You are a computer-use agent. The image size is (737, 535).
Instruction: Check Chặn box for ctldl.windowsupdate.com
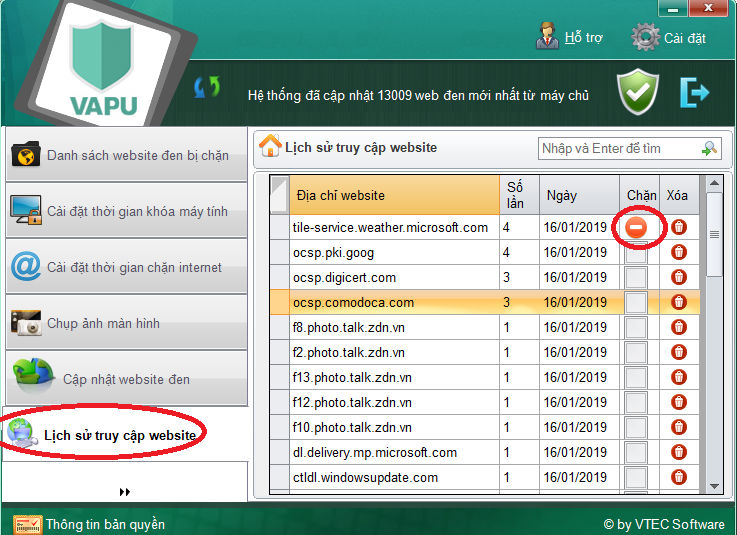tap(636, 477)
